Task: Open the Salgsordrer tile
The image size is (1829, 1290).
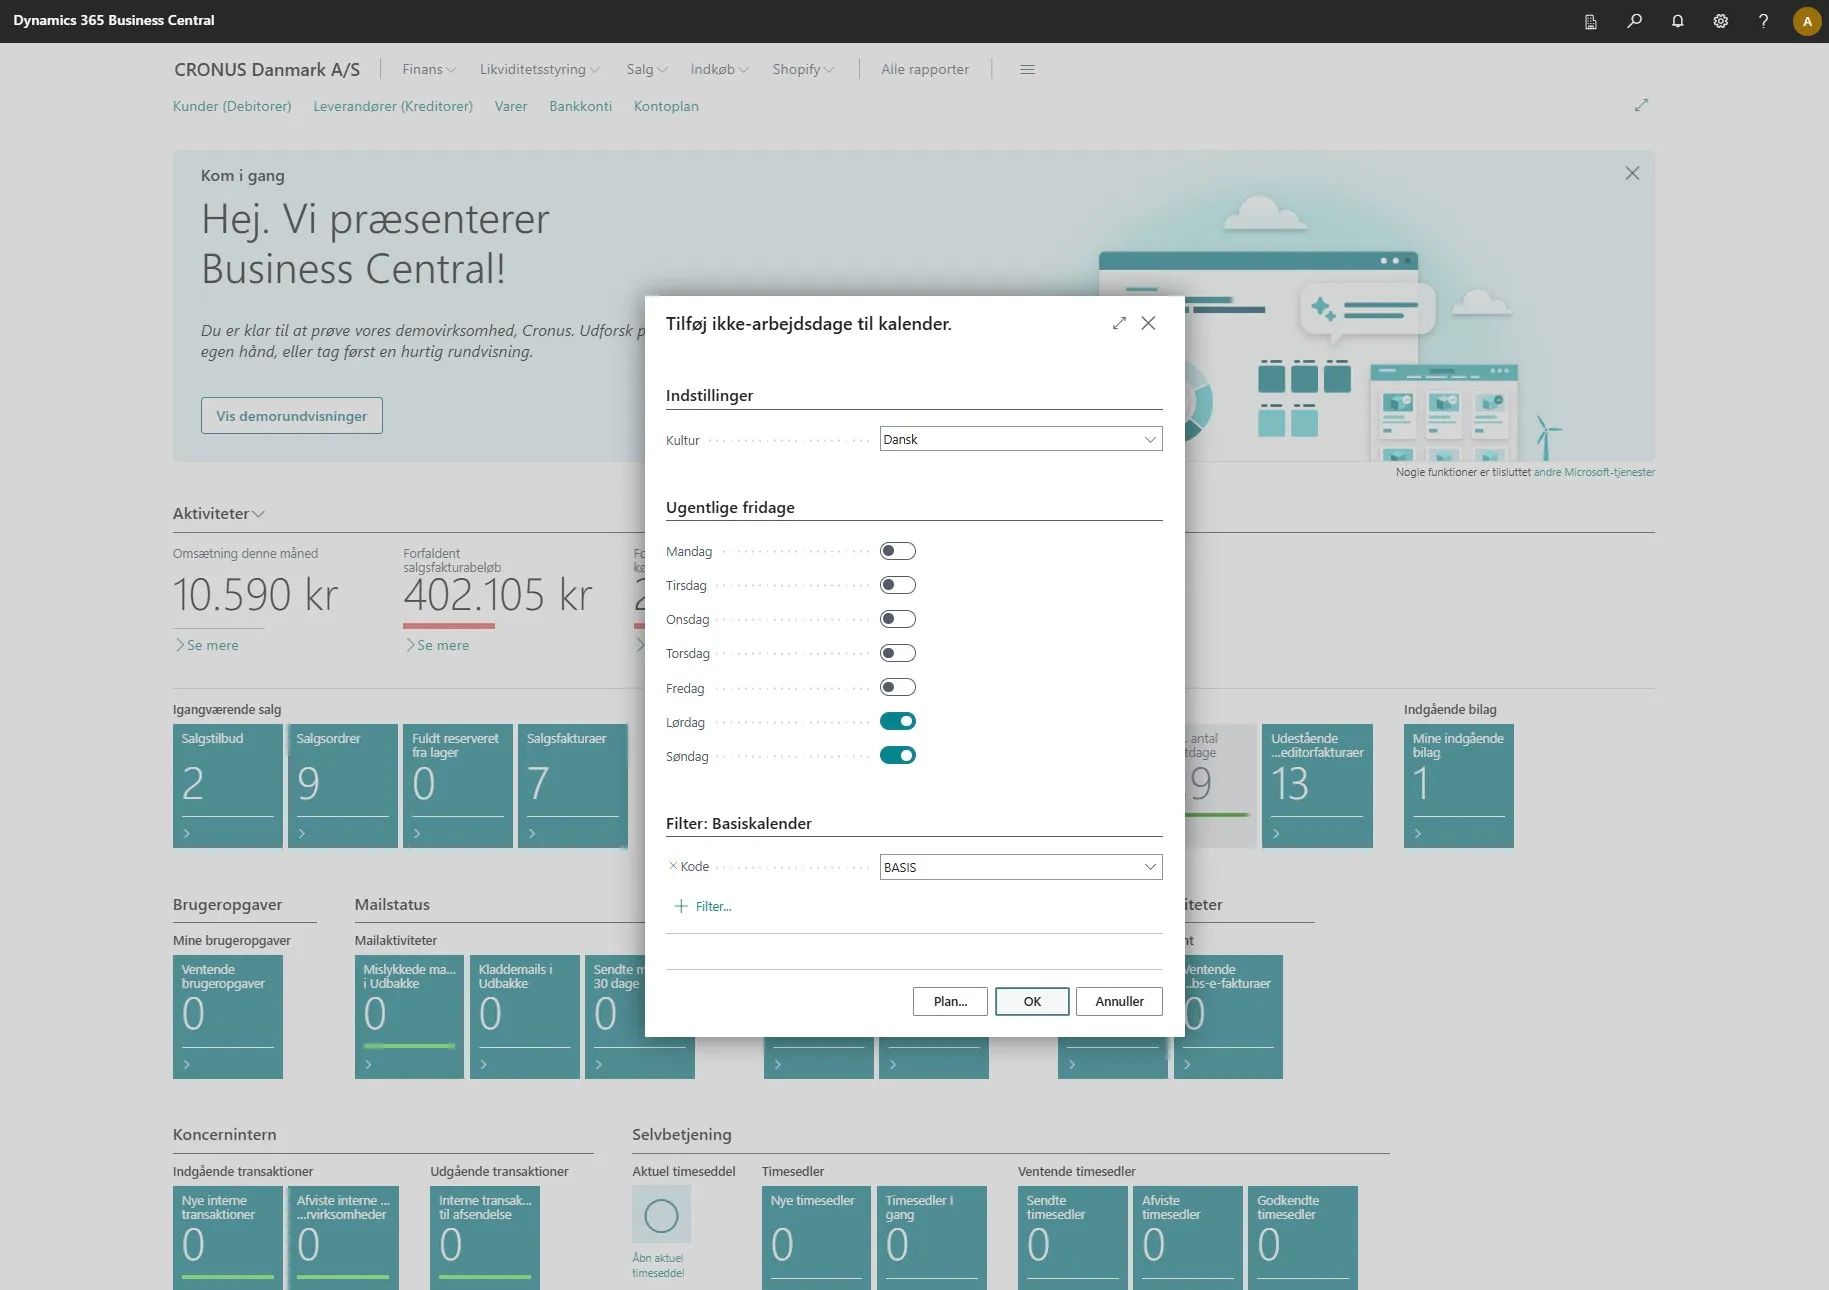Action: pos(343,786)
